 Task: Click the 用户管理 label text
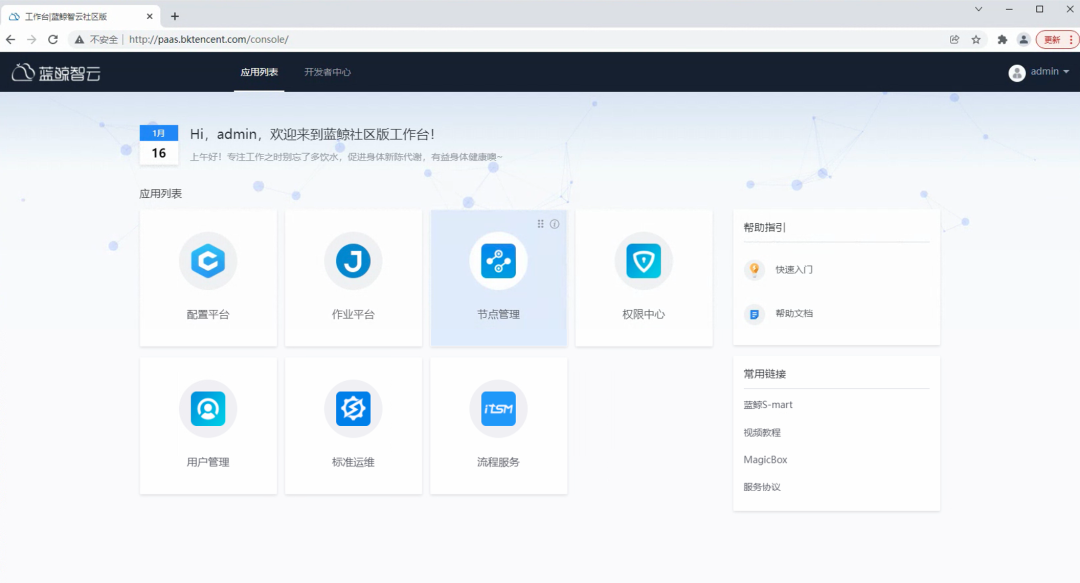[x=208, y=462]
